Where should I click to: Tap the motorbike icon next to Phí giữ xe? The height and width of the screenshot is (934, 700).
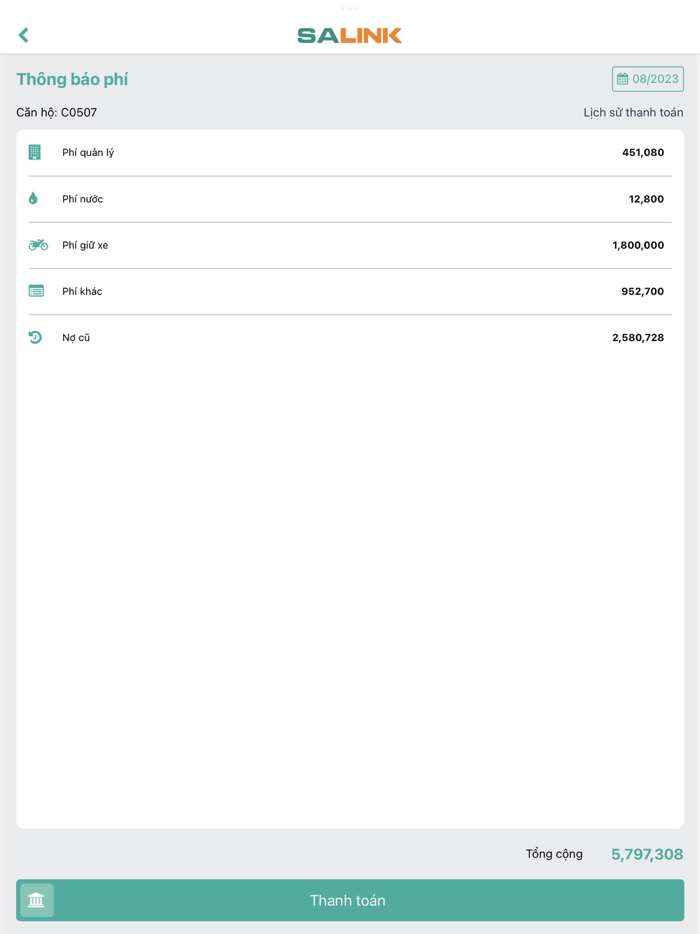point(36,244)
